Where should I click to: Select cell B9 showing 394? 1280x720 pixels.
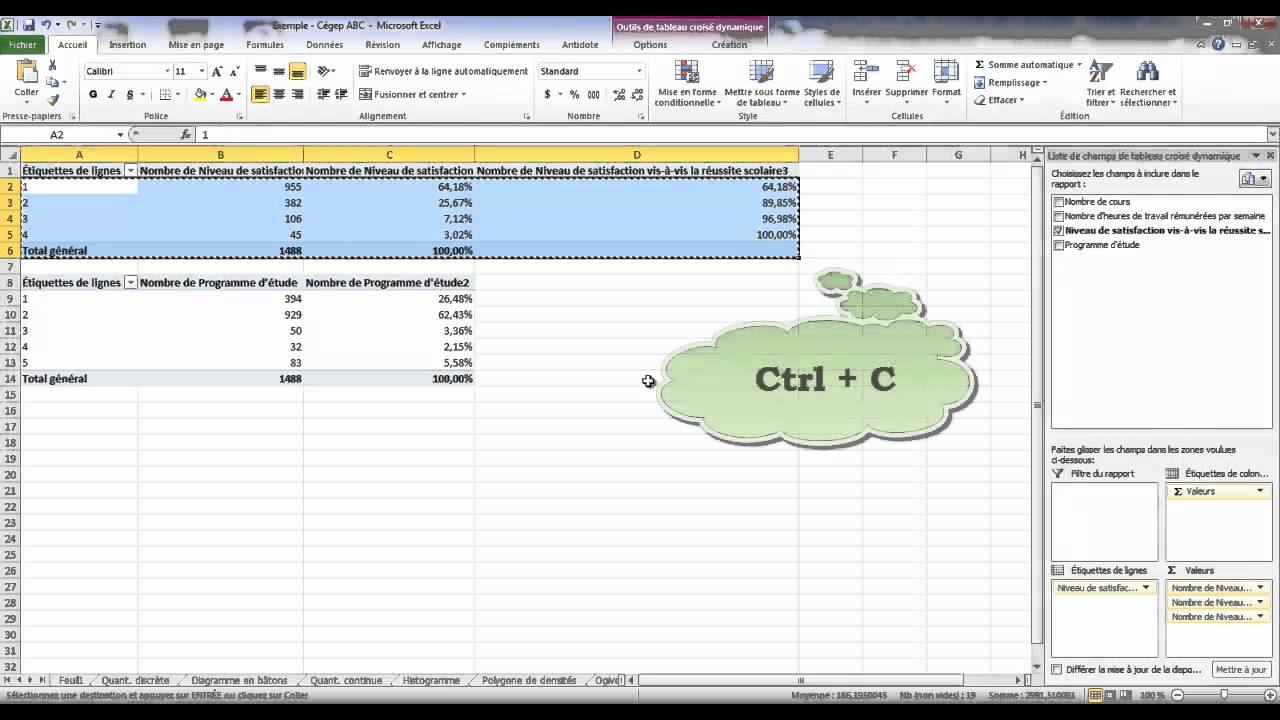[x=220, y=299]
